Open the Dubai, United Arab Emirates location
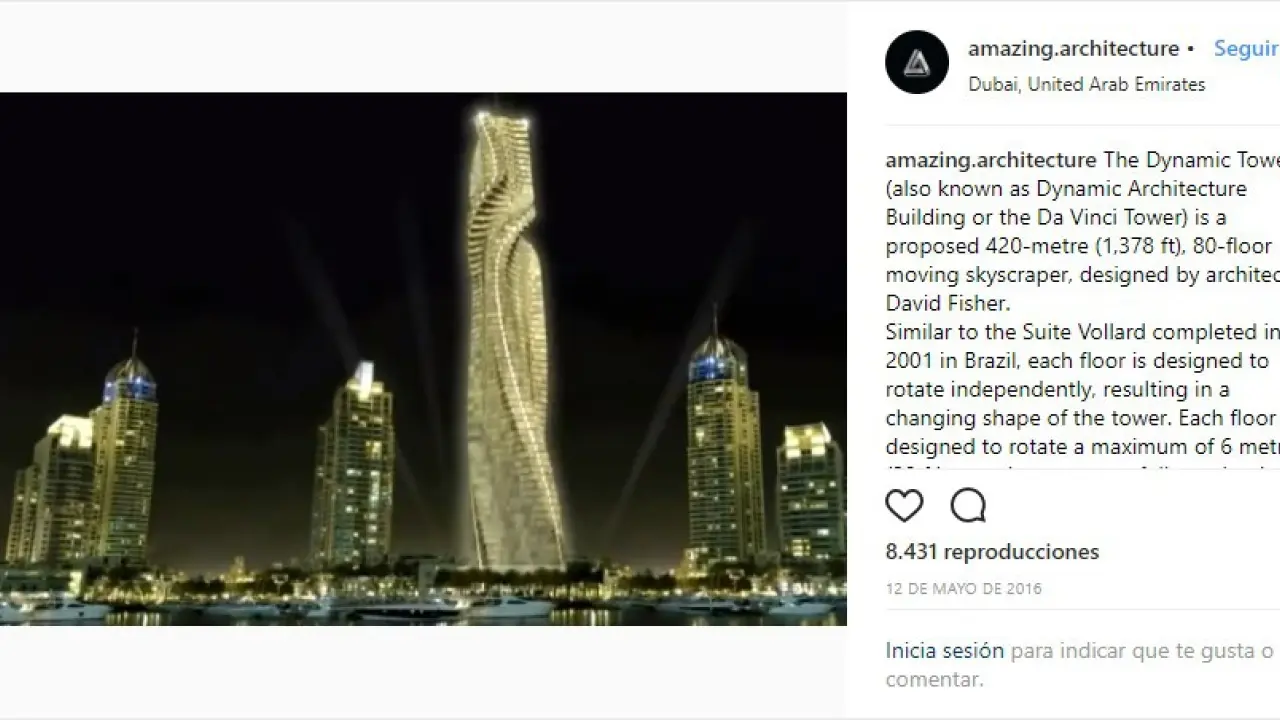The image size is (1280, 720). pyautogui.click(x=1086, y=84)
